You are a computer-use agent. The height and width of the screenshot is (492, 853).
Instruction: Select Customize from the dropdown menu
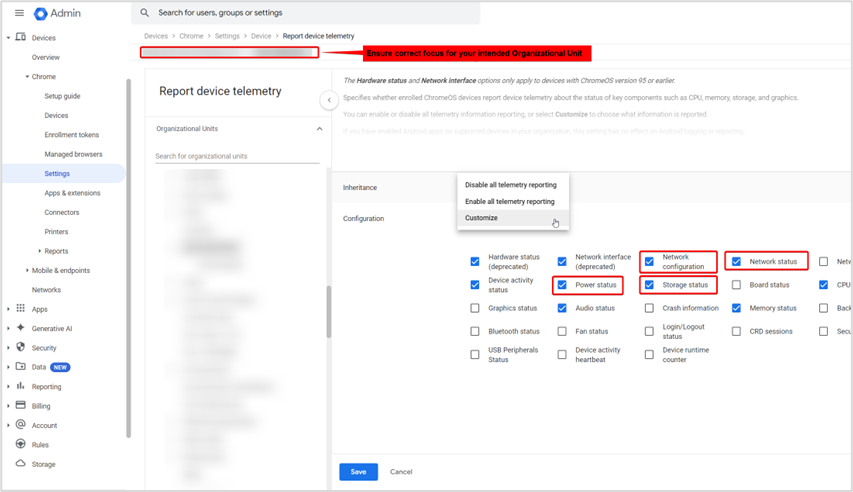[481, 218]
